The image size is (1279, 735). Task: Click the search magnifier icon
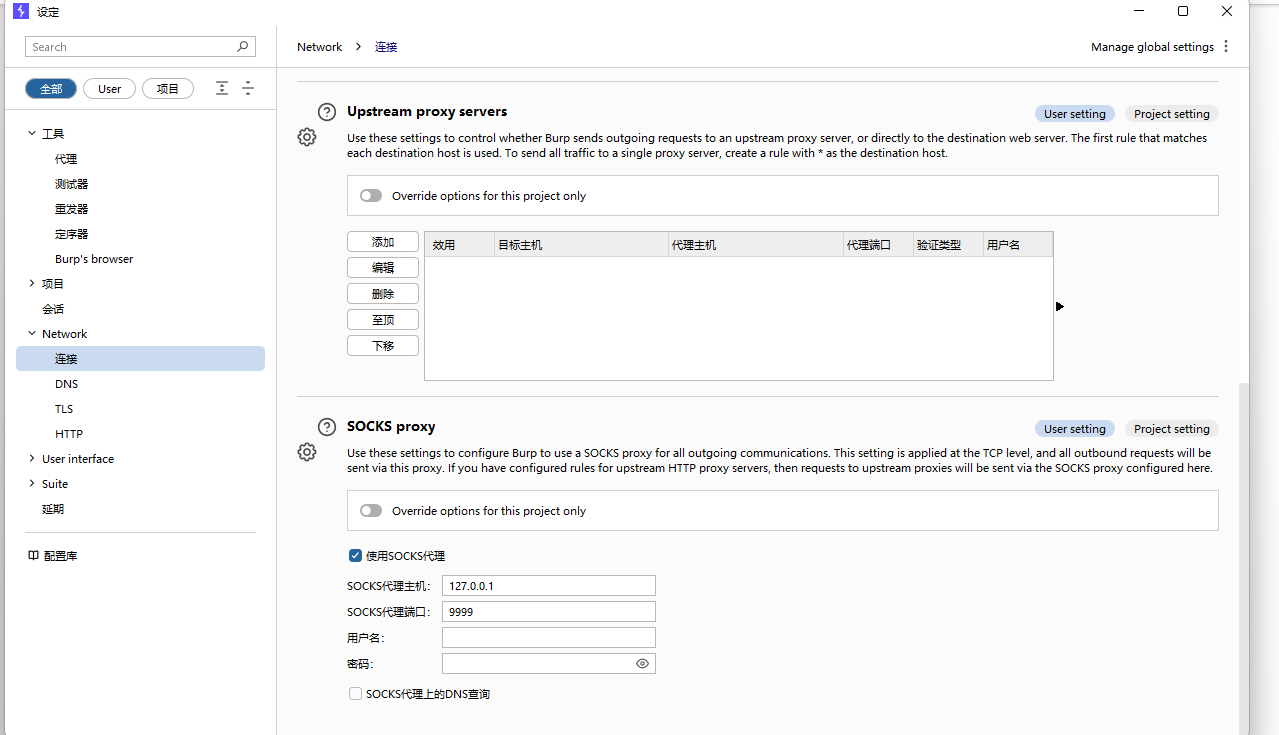coord(242,47)
